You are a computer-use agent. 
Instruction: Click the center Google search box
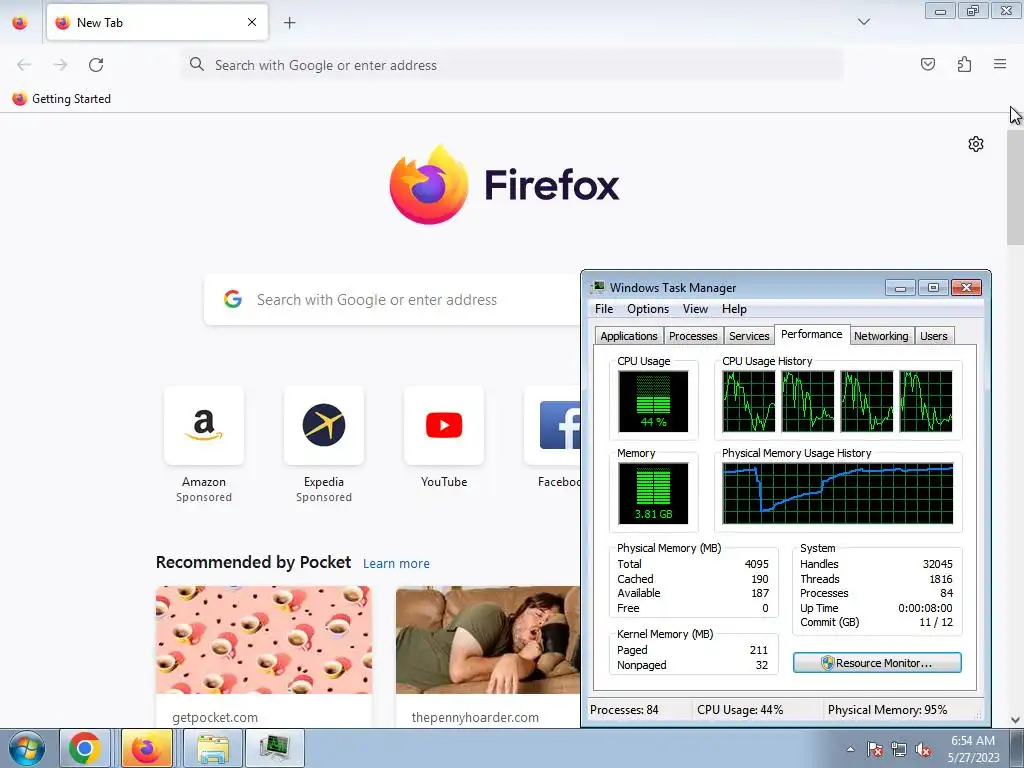[x=392, y=300]
